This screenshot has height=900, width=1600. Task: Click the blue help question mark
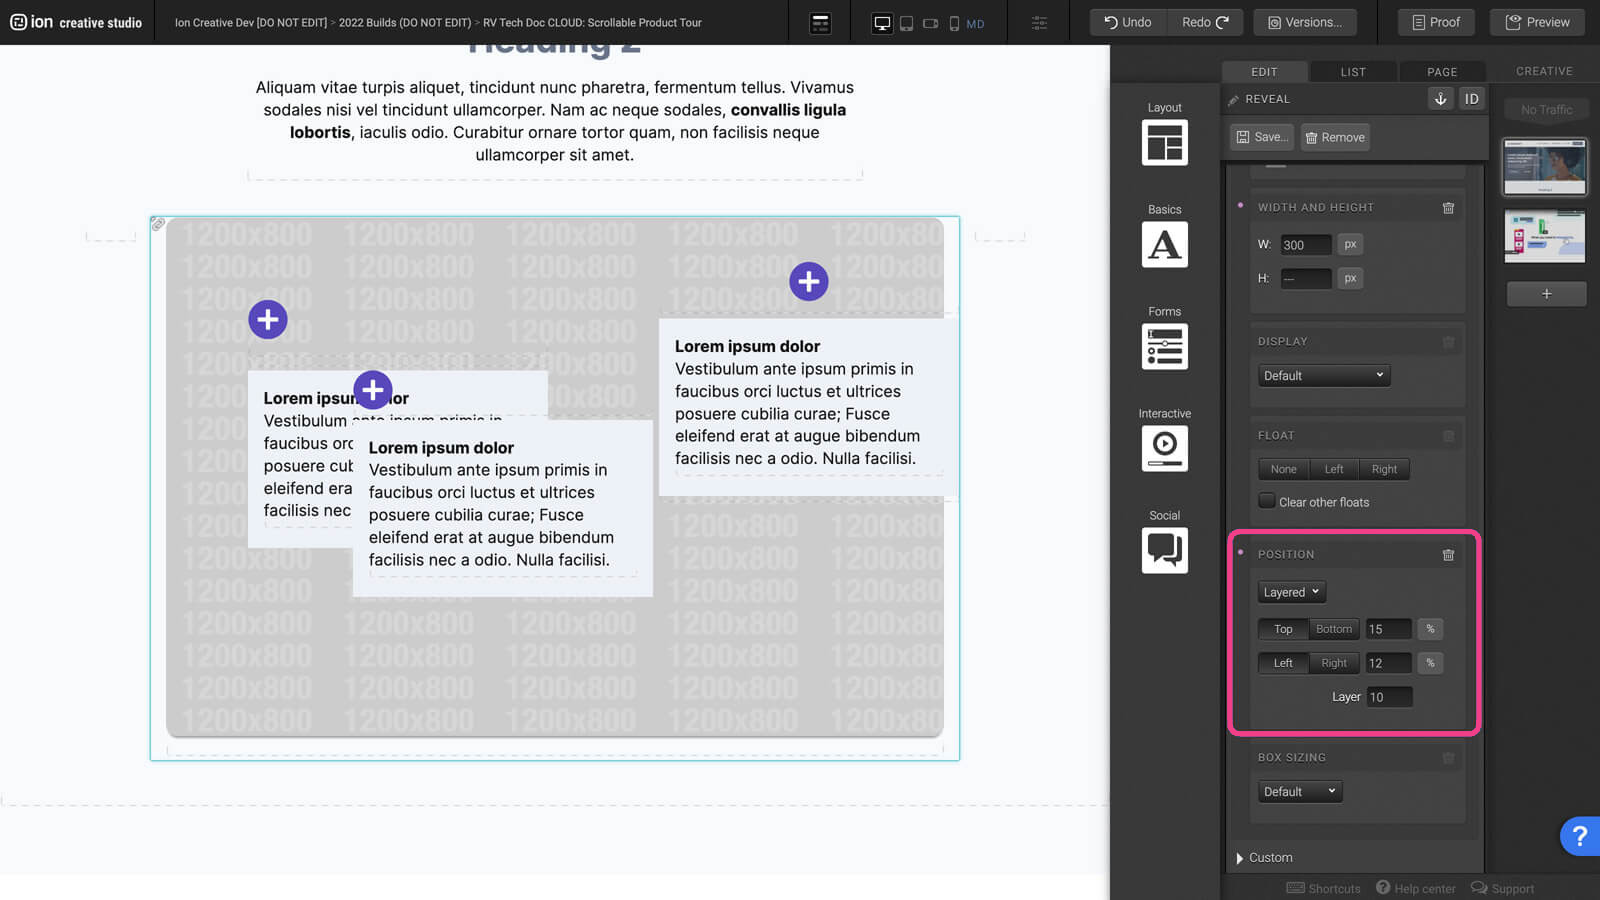[1579, 836]
